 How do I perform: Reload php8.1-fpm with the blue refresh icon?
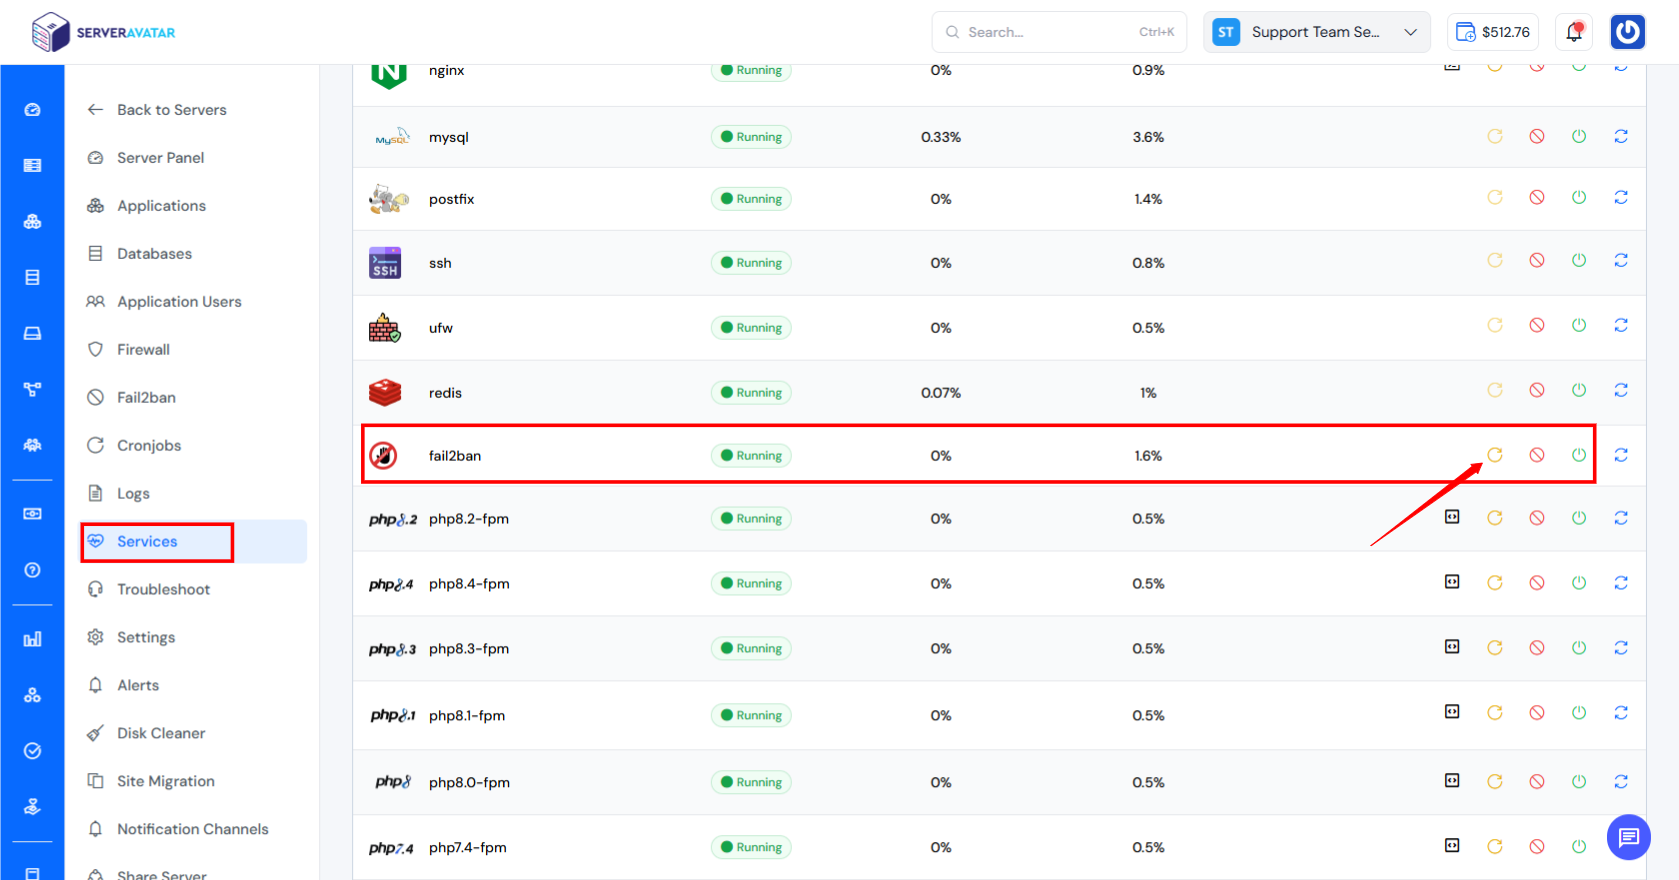1621,713
